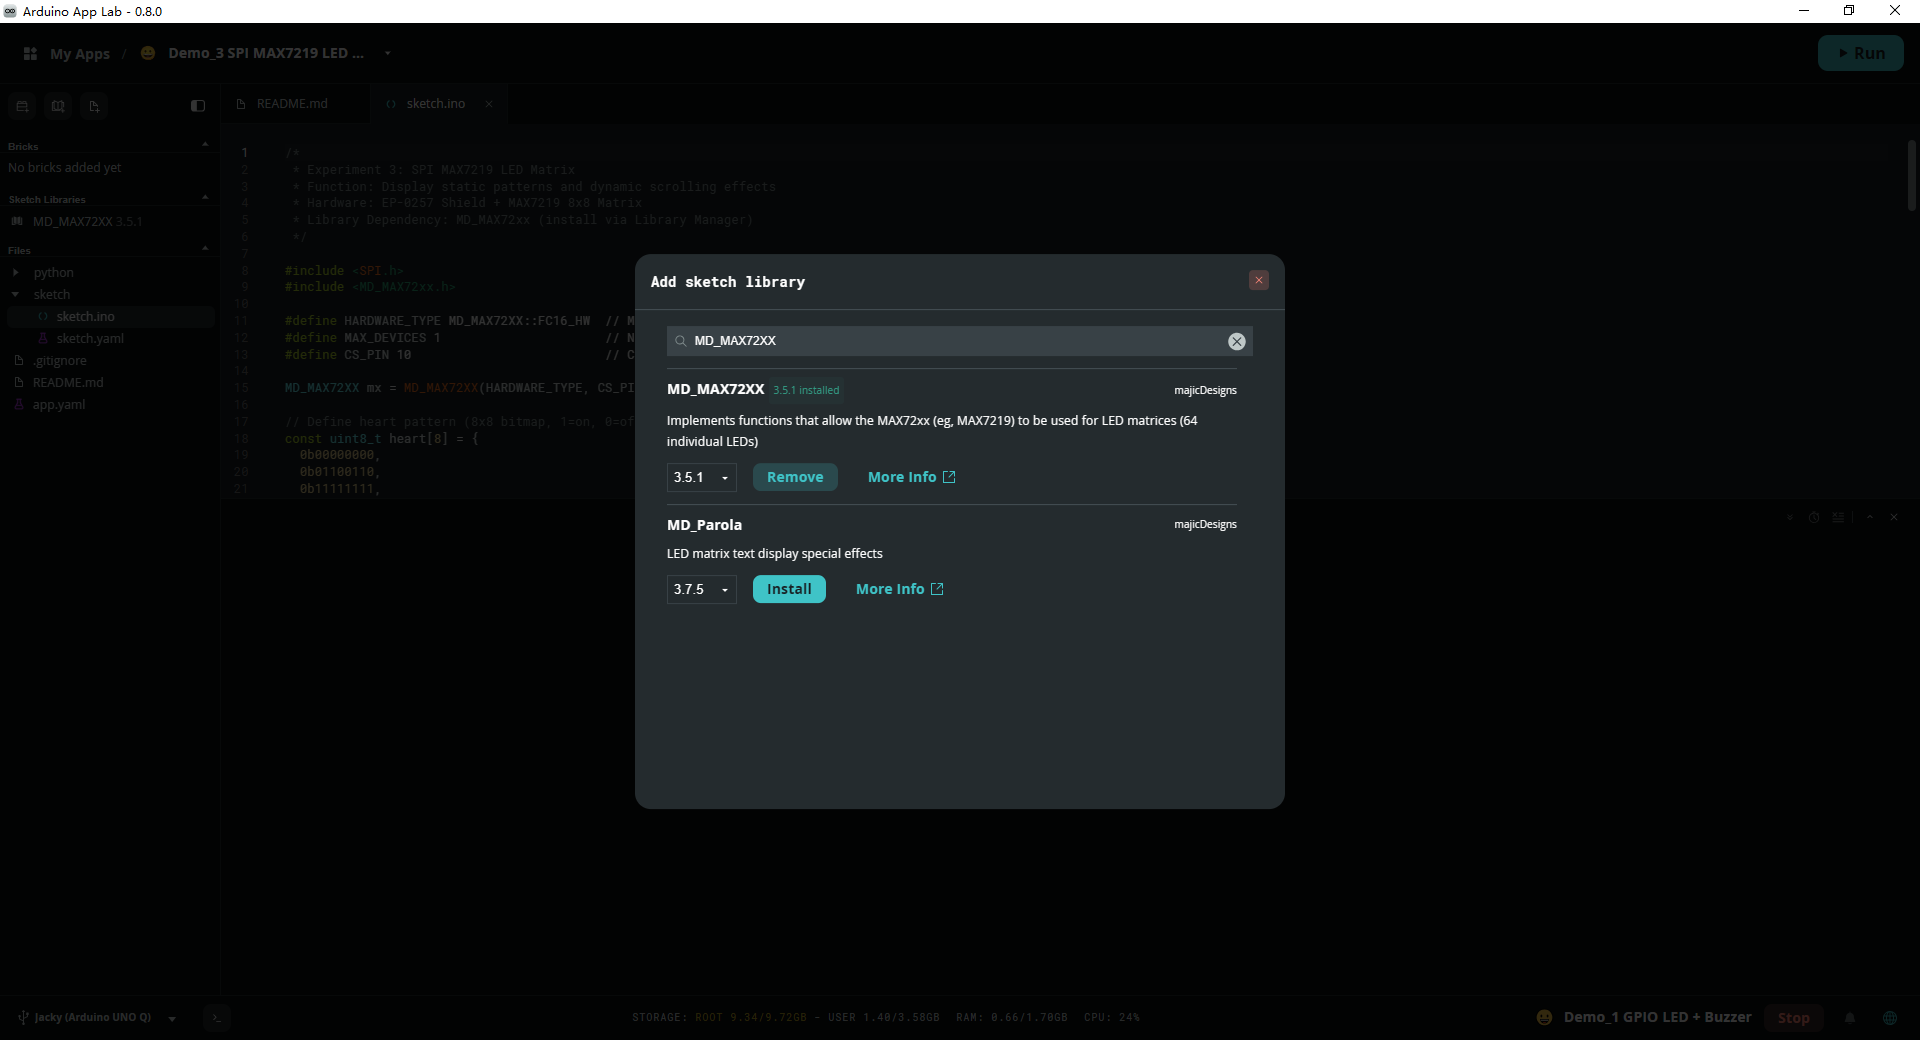This screenshot has width=1920, height=1040.
Task: Open the MD_Parola version 3.7.5 dropdown
Action: [x=702, y=589]
